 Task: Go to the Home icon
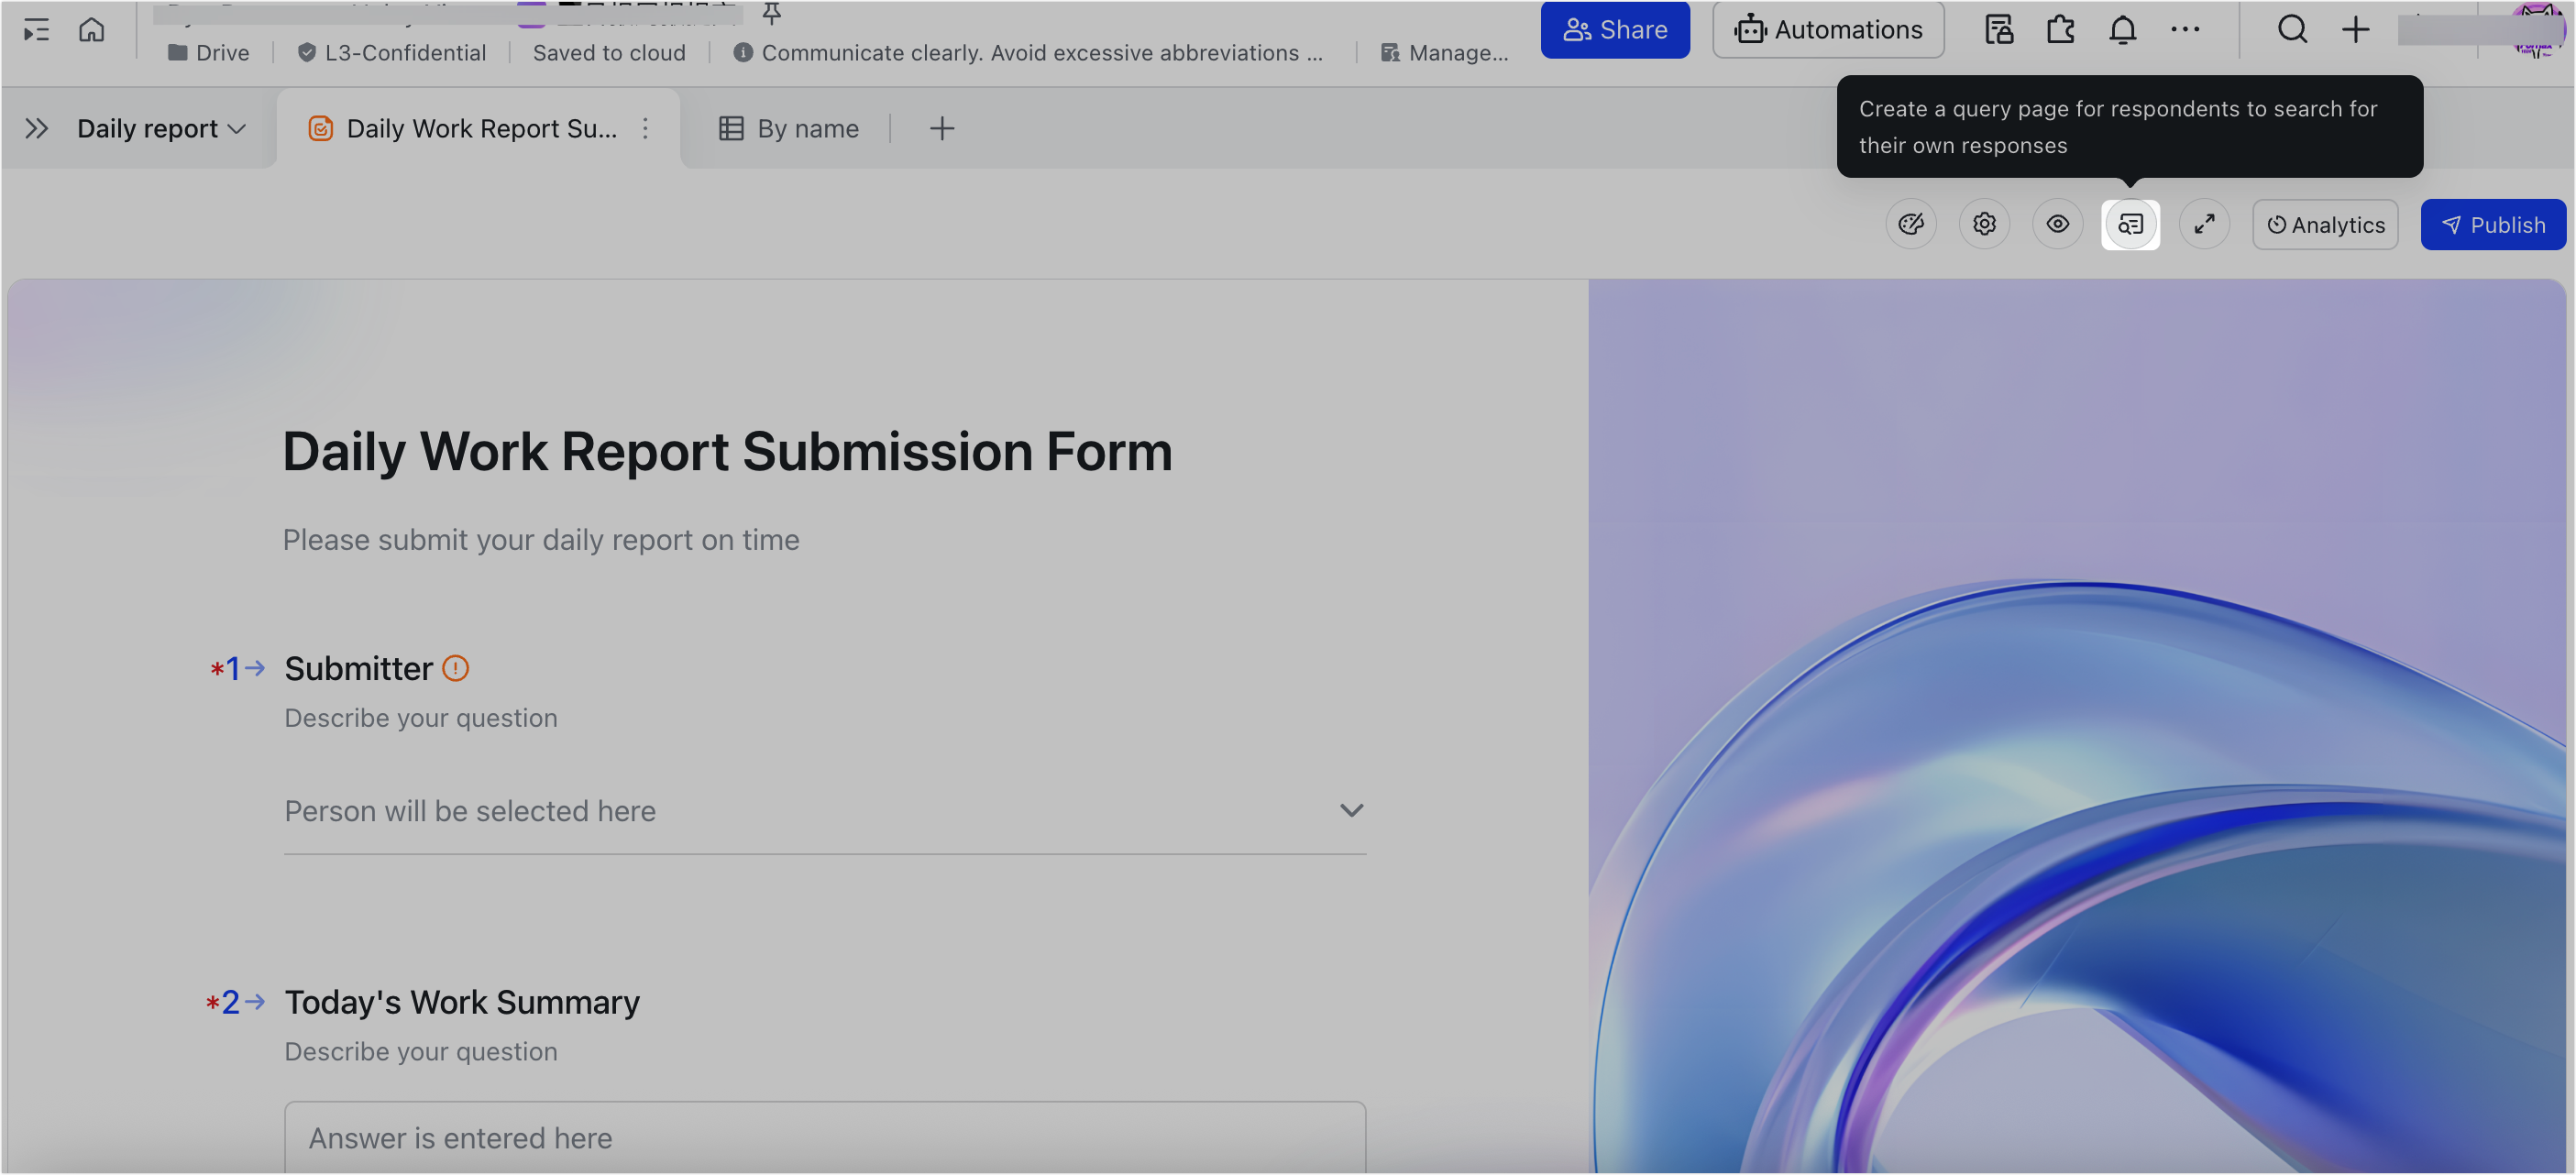[92, 30]
